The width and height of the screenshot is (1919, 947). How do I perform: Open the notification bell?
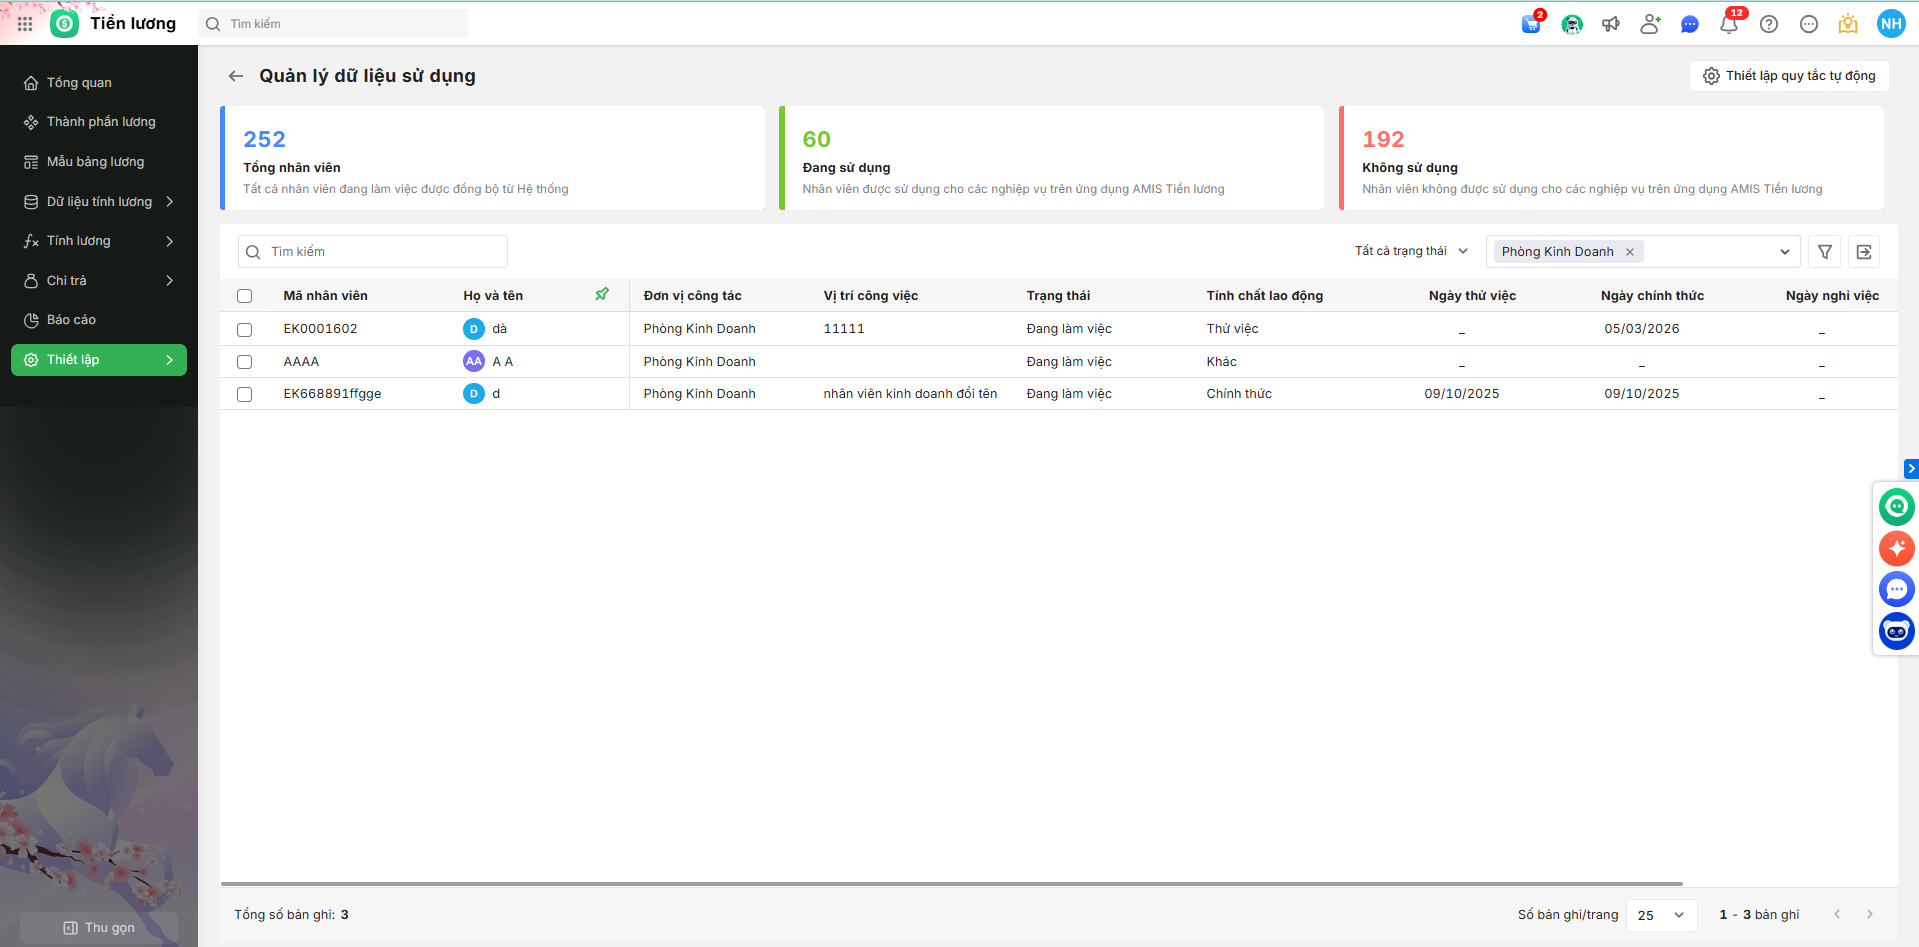[1729, 25]
